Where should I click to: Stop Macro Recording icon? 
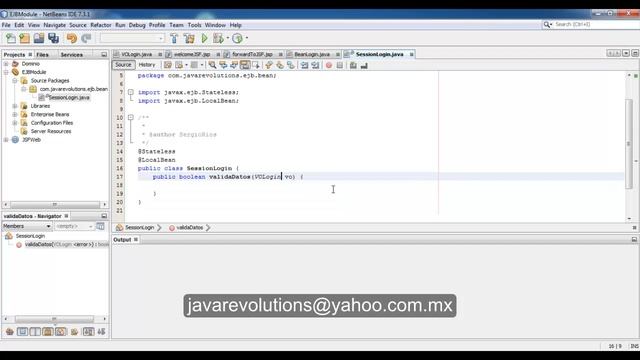[340, 65]
